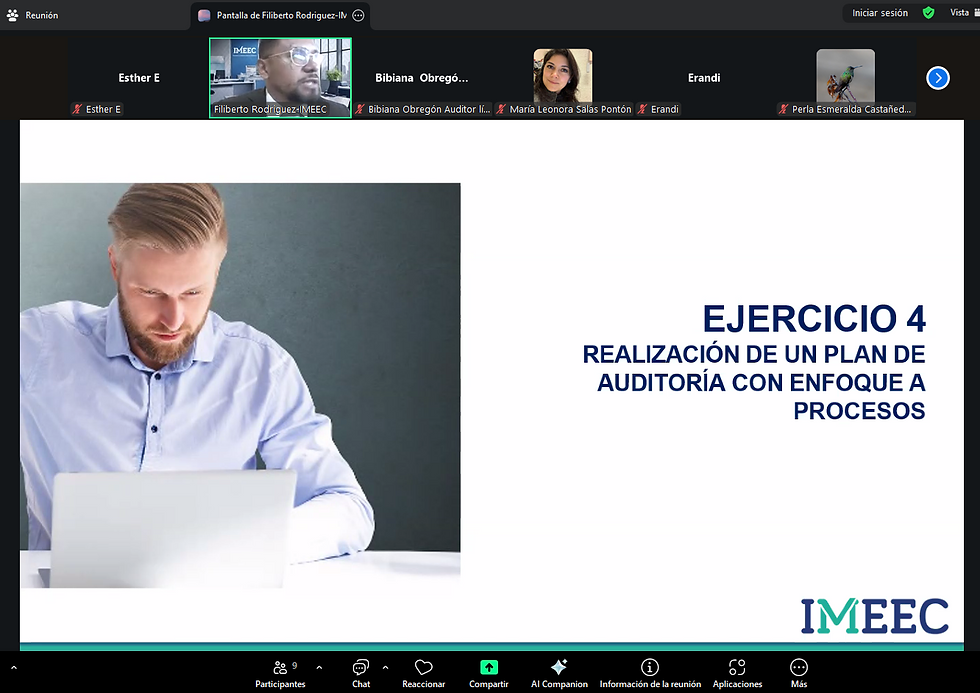Open the Participantes panel
The height and width of the screenshot is (693, 980).
pyautogui.click(x=280, y=674)
